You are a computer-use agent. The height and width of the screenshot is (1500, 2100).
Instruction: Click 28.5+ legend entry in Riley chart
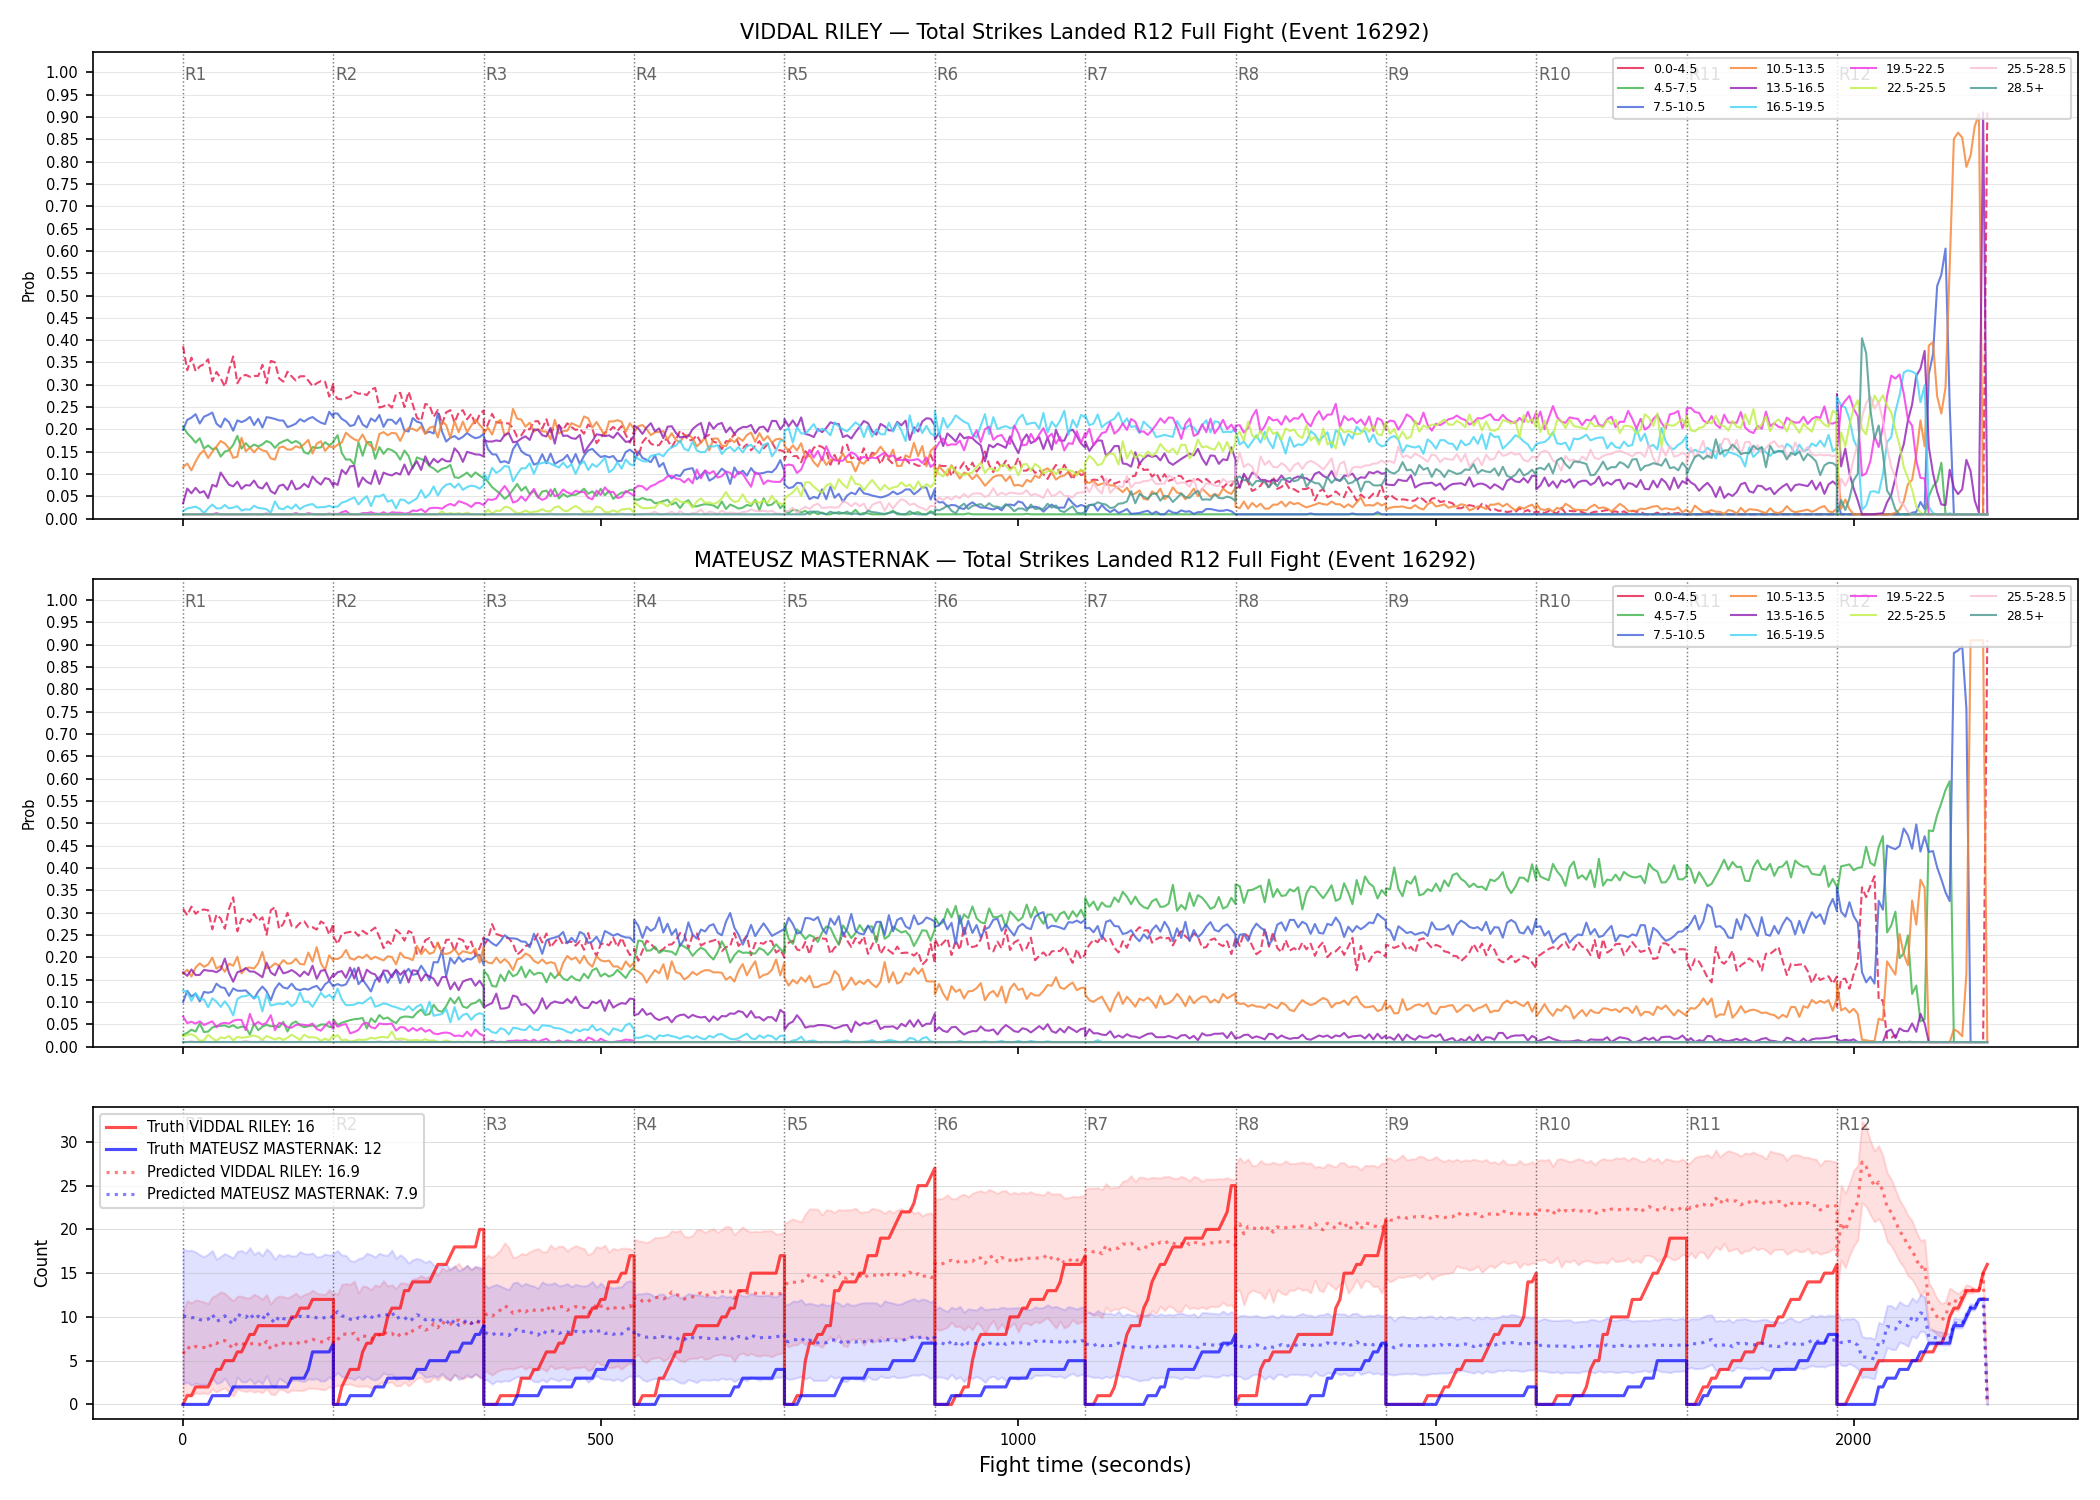point(2007,88)
